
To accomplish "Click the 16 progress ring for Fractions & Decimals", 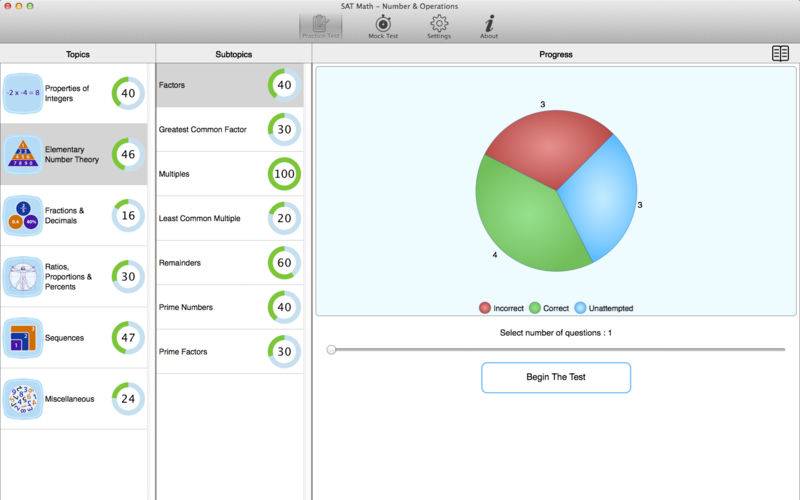I will click(128, 215).
